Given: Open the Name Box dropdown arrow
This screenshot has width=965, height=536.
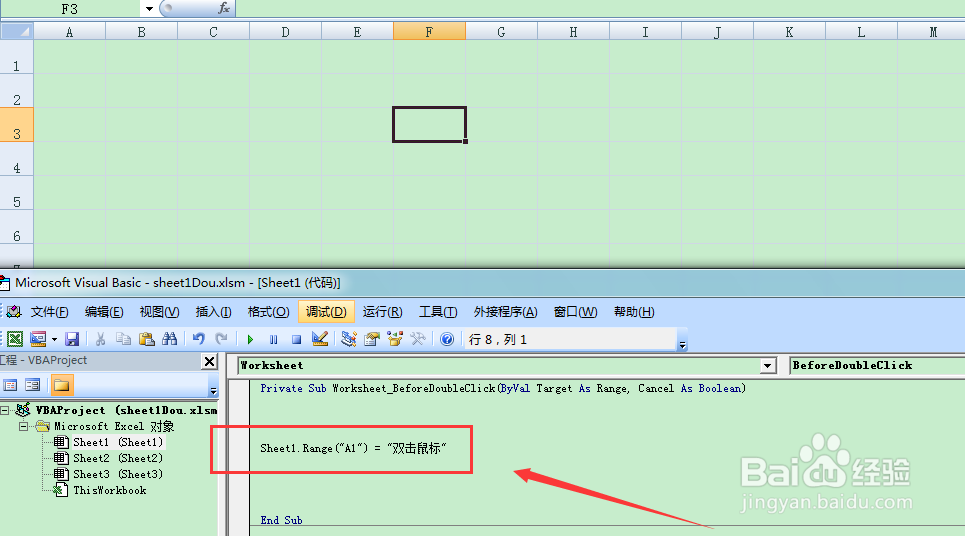Looking at the screenshot, I should [149, 9].
